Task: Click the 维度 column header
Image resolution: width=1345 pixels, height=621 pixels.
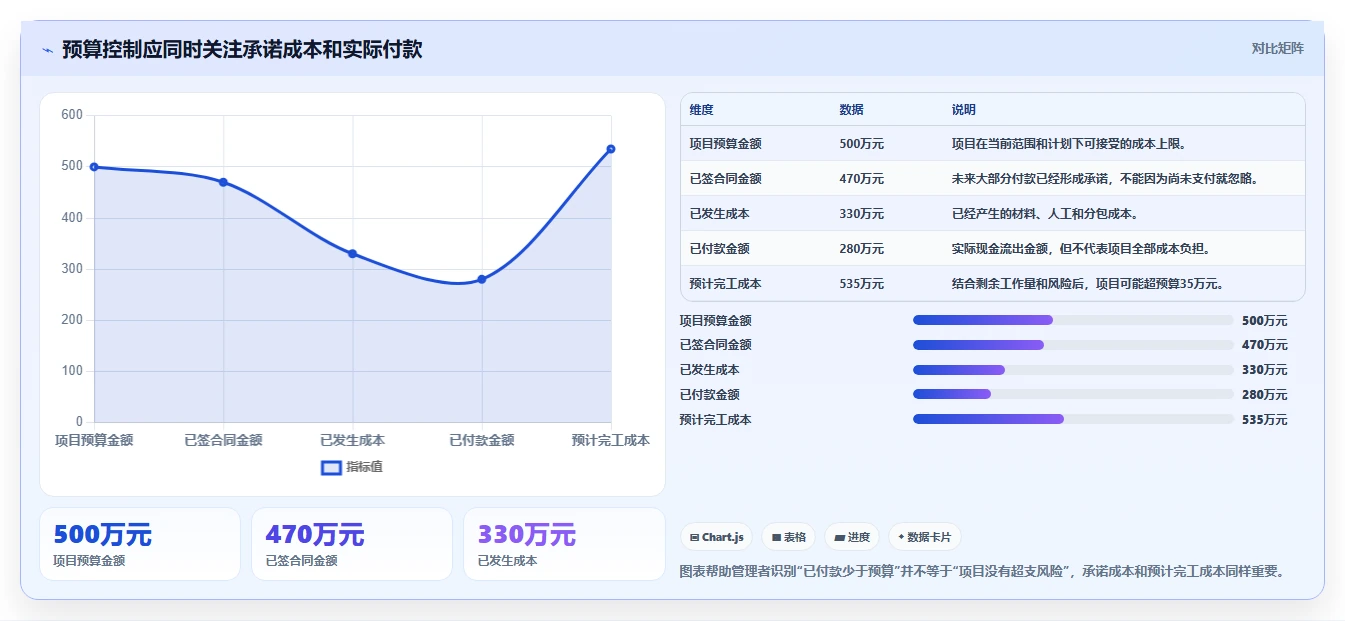Action: click(701, 110)
